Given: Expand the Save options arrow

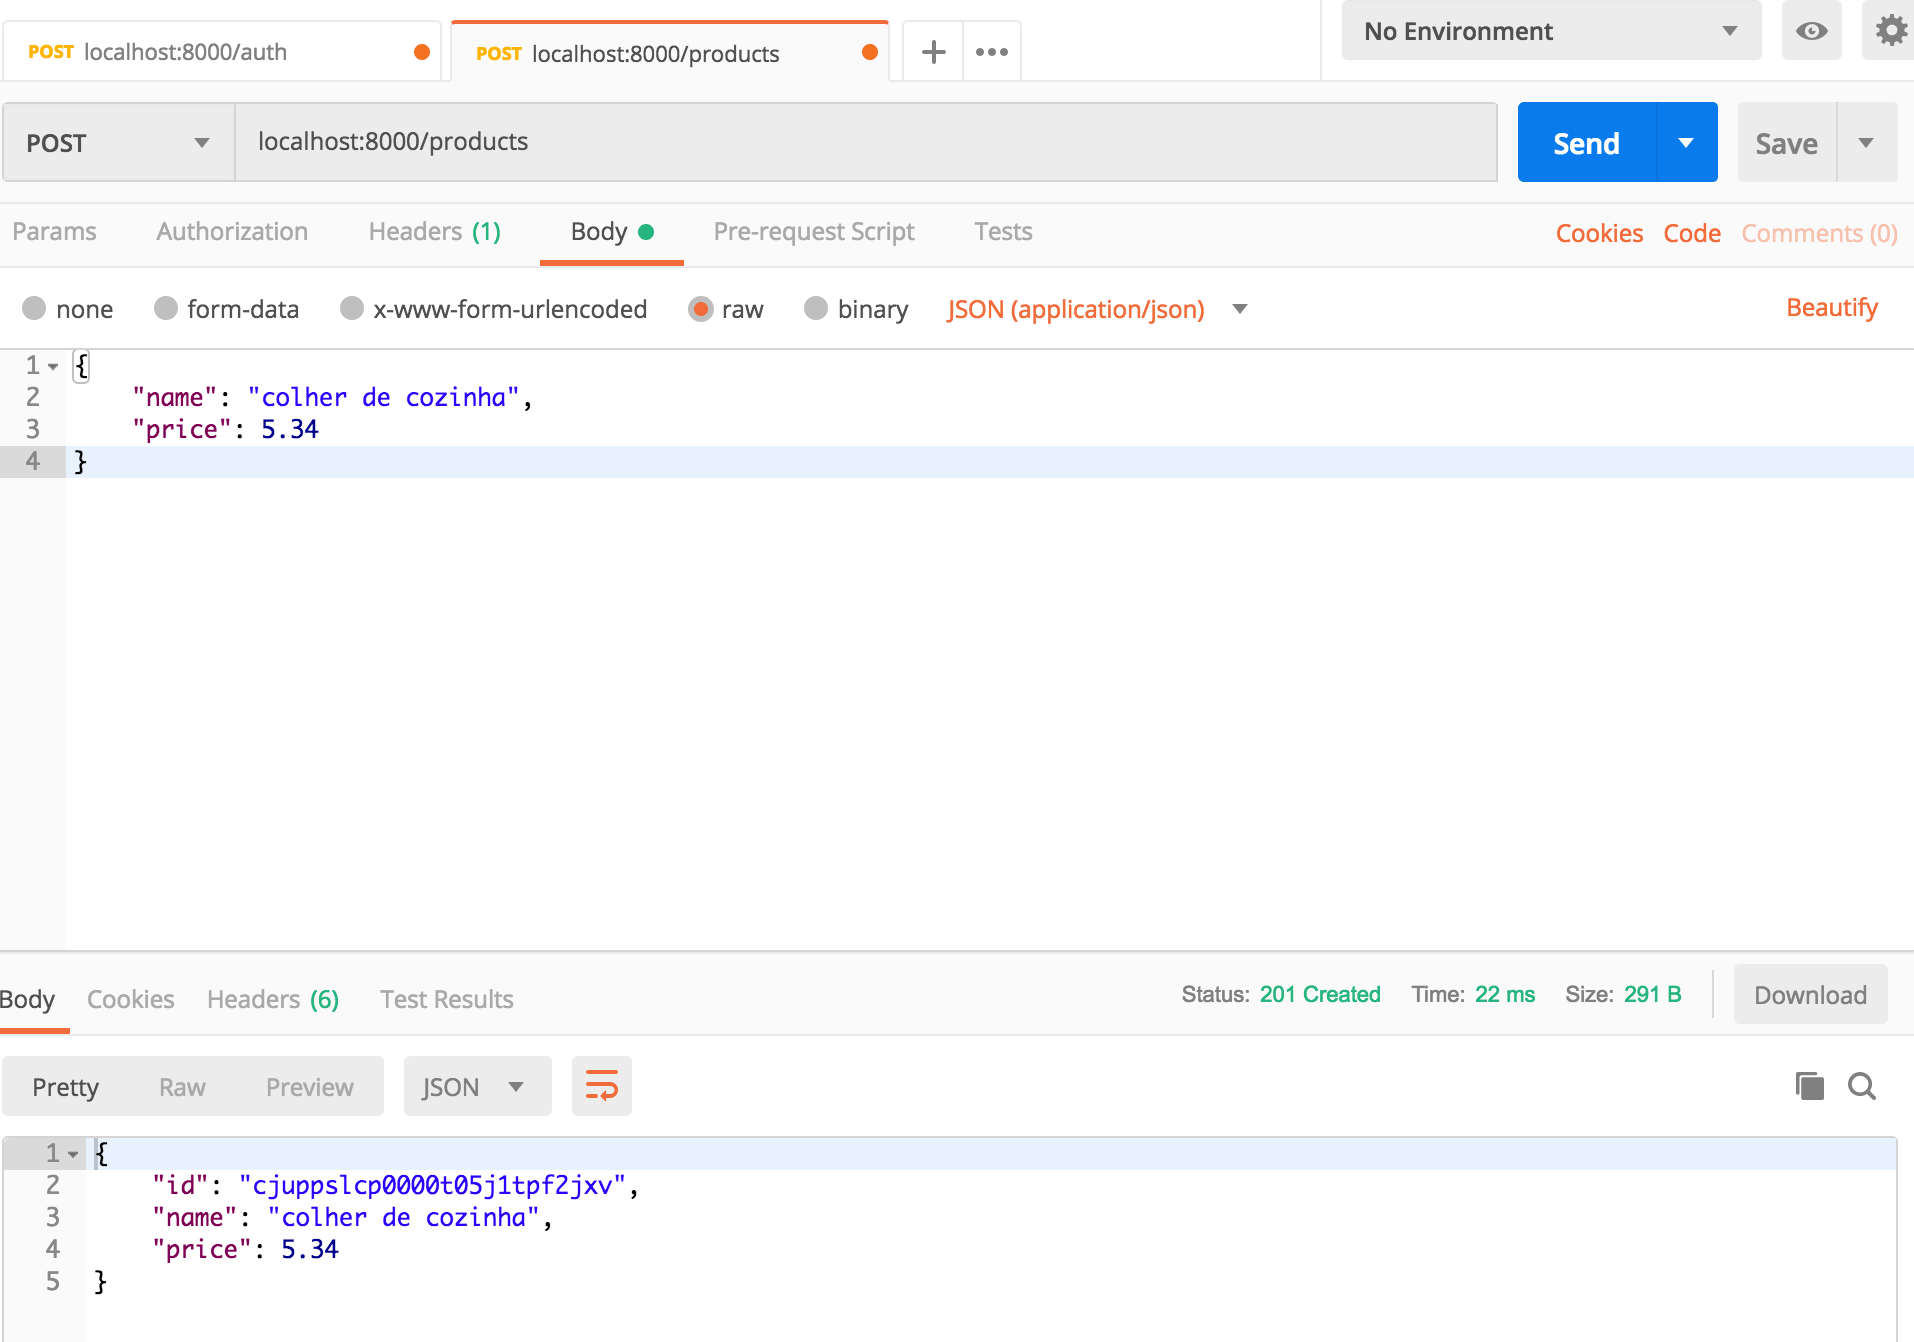Looking at the screenshot, I should point(1866,142).
